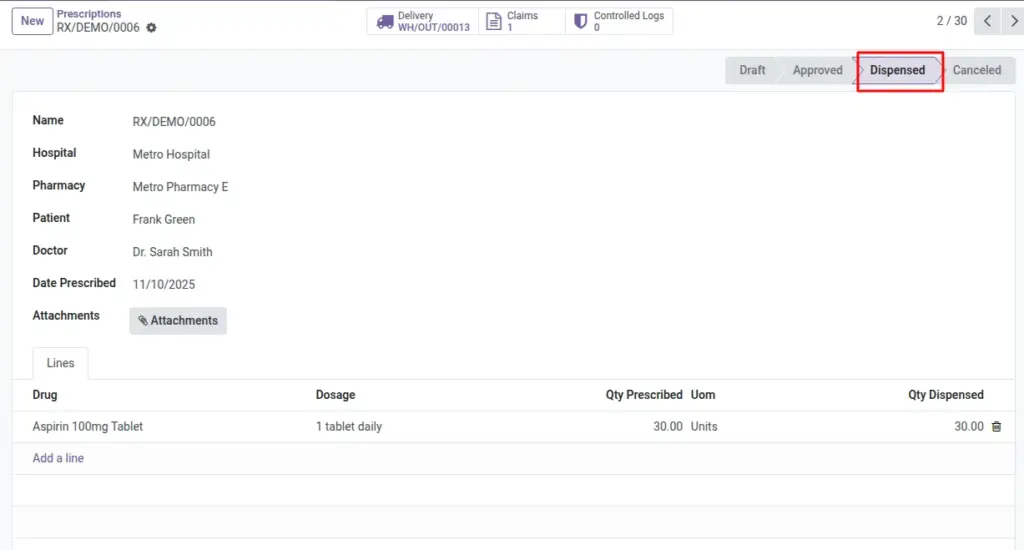The height and width of the screenshot is (550, 1024).
Task: Sort by the Dosage column header
Action: tap(336, 395)
